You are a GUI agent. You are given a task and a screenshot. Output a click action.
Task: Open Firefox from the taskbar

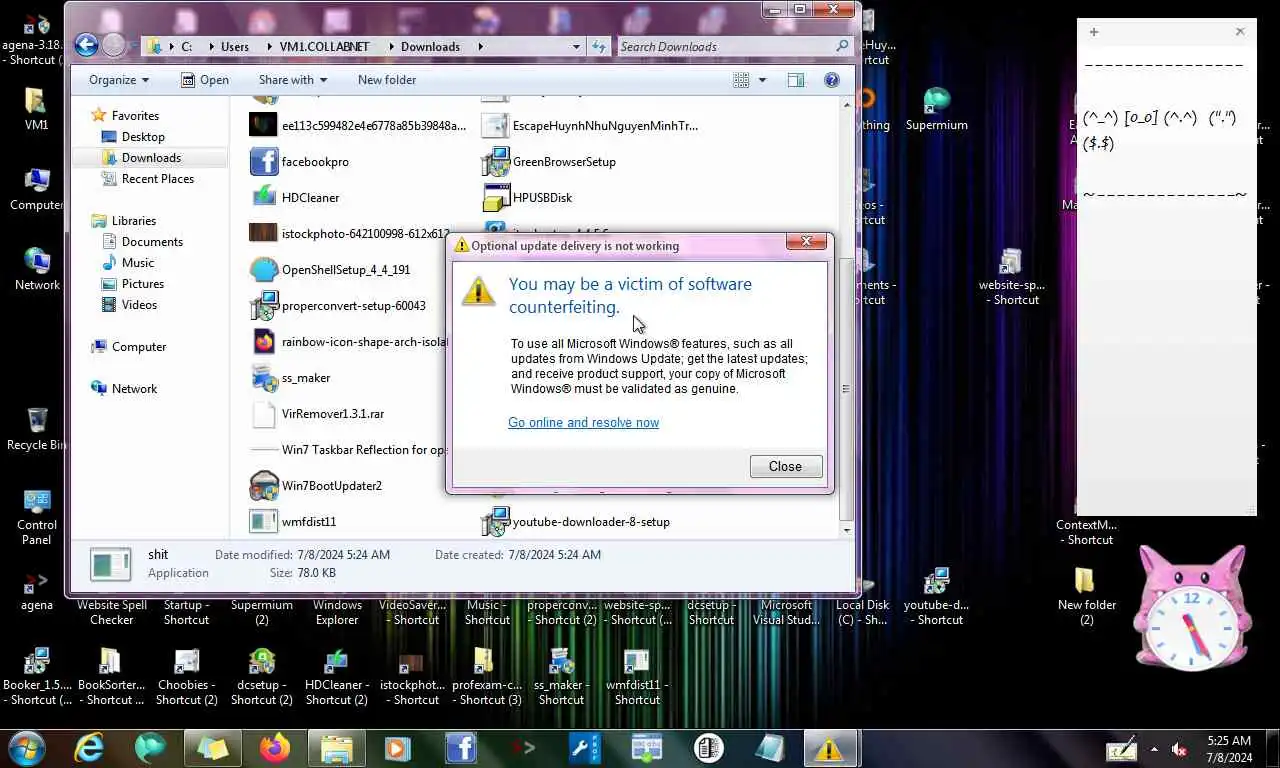274,748
